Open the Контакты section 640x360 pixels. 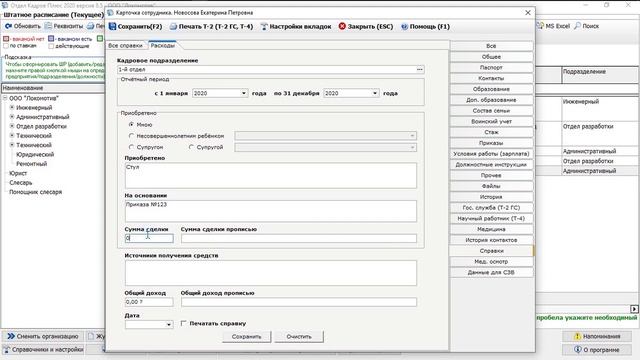(491, 78)
